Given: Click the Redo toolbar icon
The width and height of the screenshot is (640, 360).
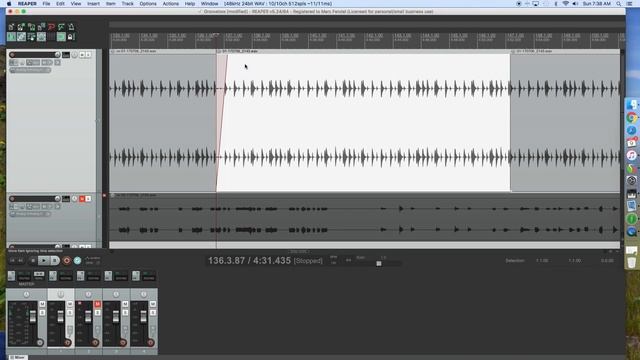Looking at the screenshot, I should tap(61, 27).
